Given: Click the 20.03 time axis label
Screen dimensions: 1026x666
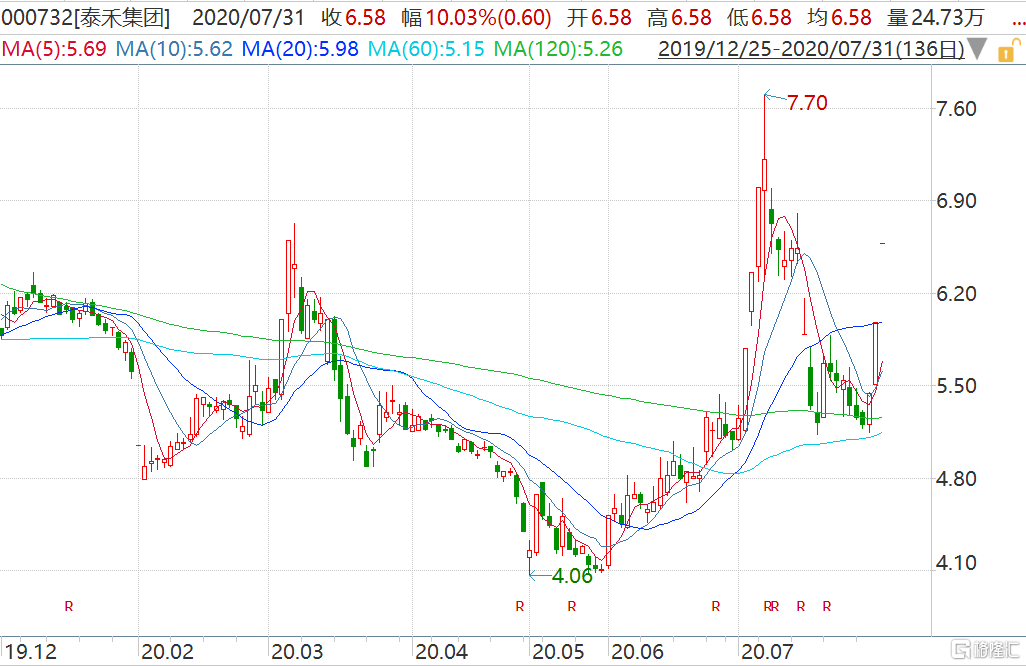Looking at the screenshot, I should coord(298,652).
